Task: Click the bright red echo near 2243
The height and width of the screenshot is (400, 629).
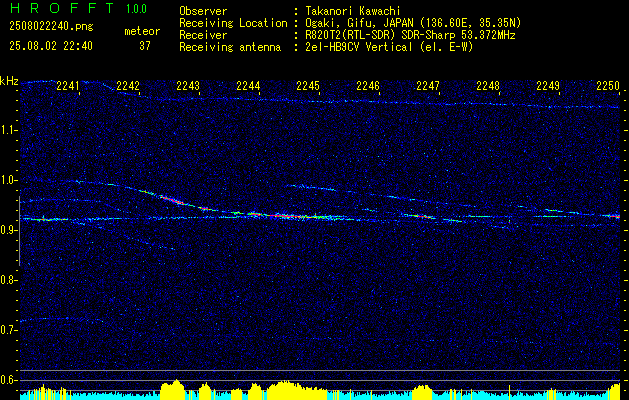Action: (172, 199)
